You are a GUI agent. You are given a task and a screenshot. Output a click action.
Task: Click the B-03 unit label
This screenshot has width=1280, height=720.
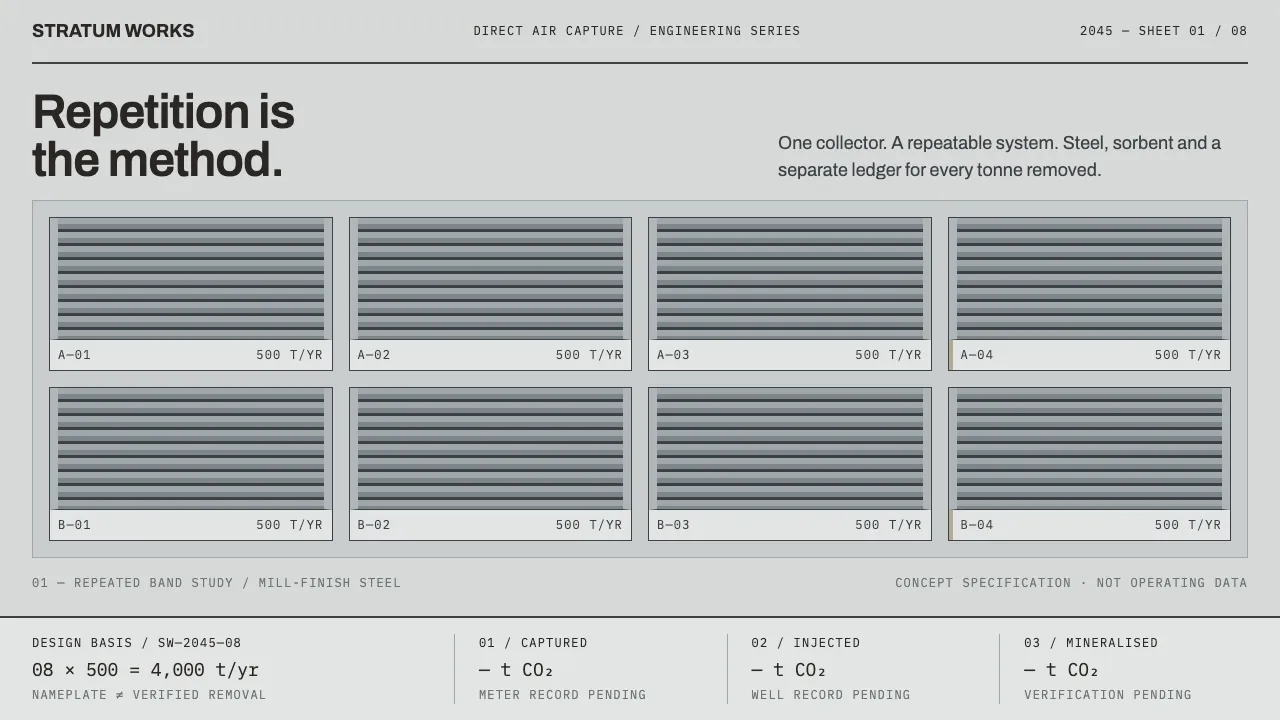point(673,525)
